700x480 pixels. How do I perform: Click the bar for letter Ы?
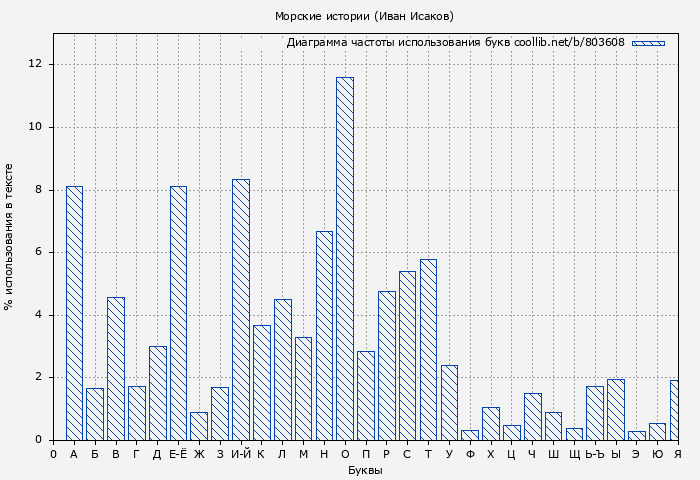[x=616, y=409]
